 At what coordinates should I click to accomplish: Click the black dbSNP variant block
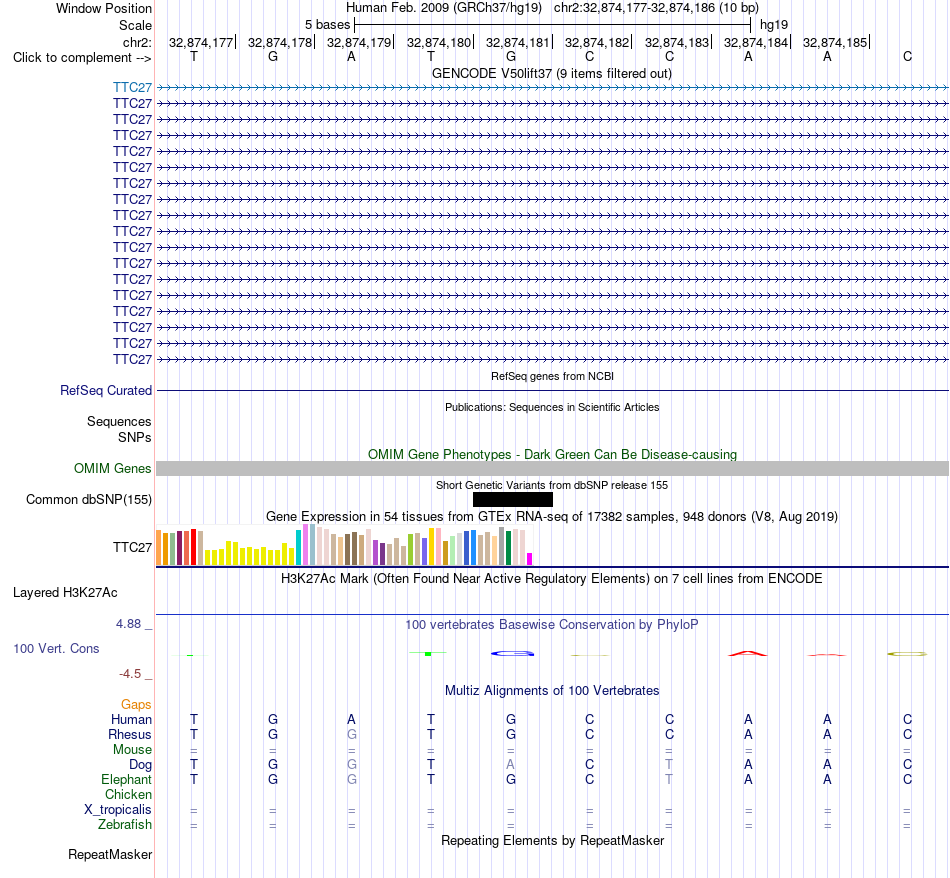[513, 499]
